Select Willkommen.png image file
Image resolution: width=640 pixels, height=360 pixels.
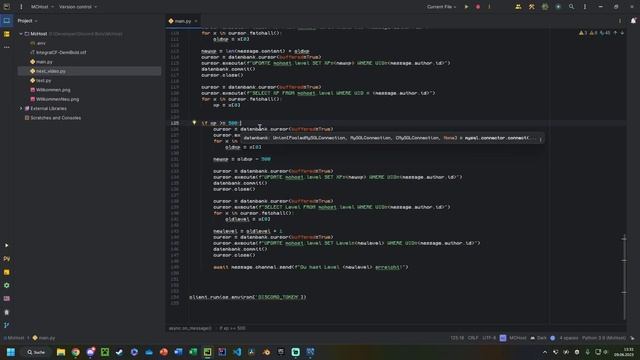point(50,90)
